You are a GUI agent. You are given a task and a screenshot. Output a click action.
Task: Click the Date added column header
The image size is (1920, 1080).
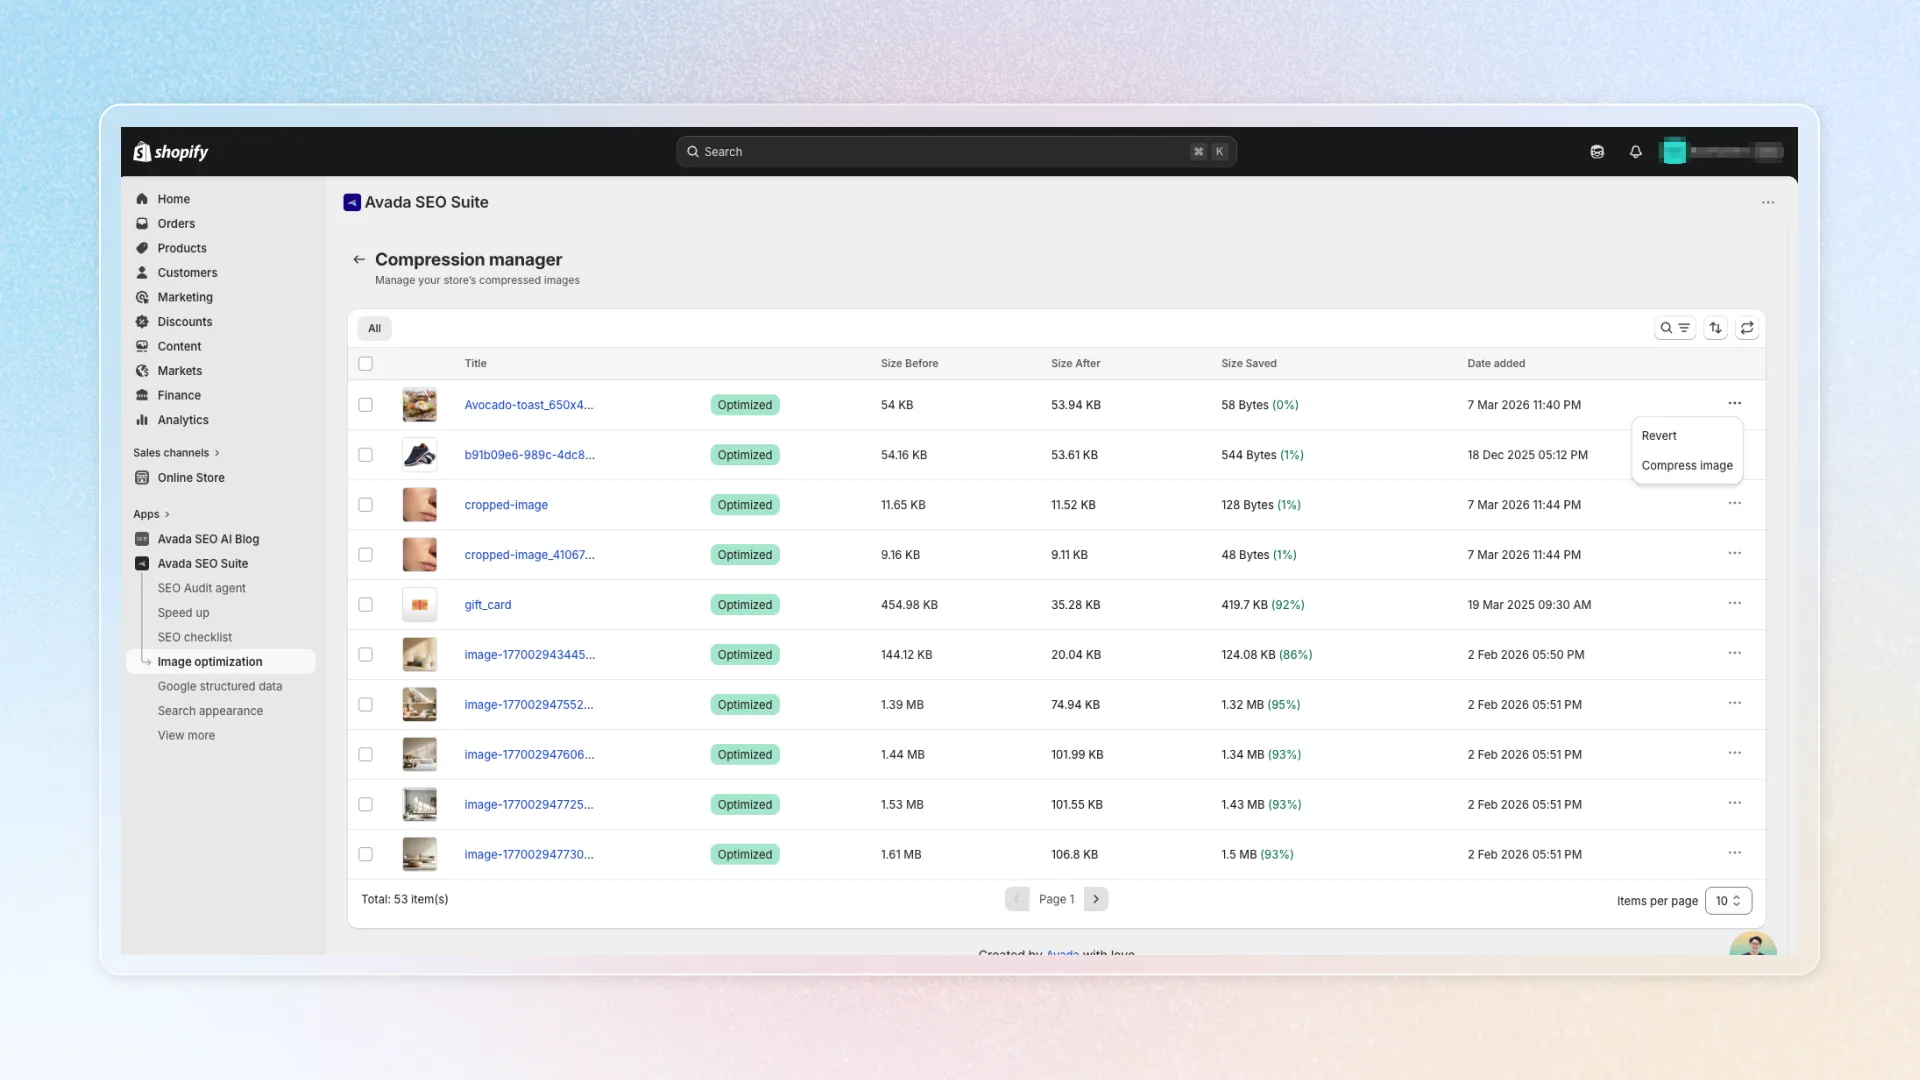[x=1496, y=364]
